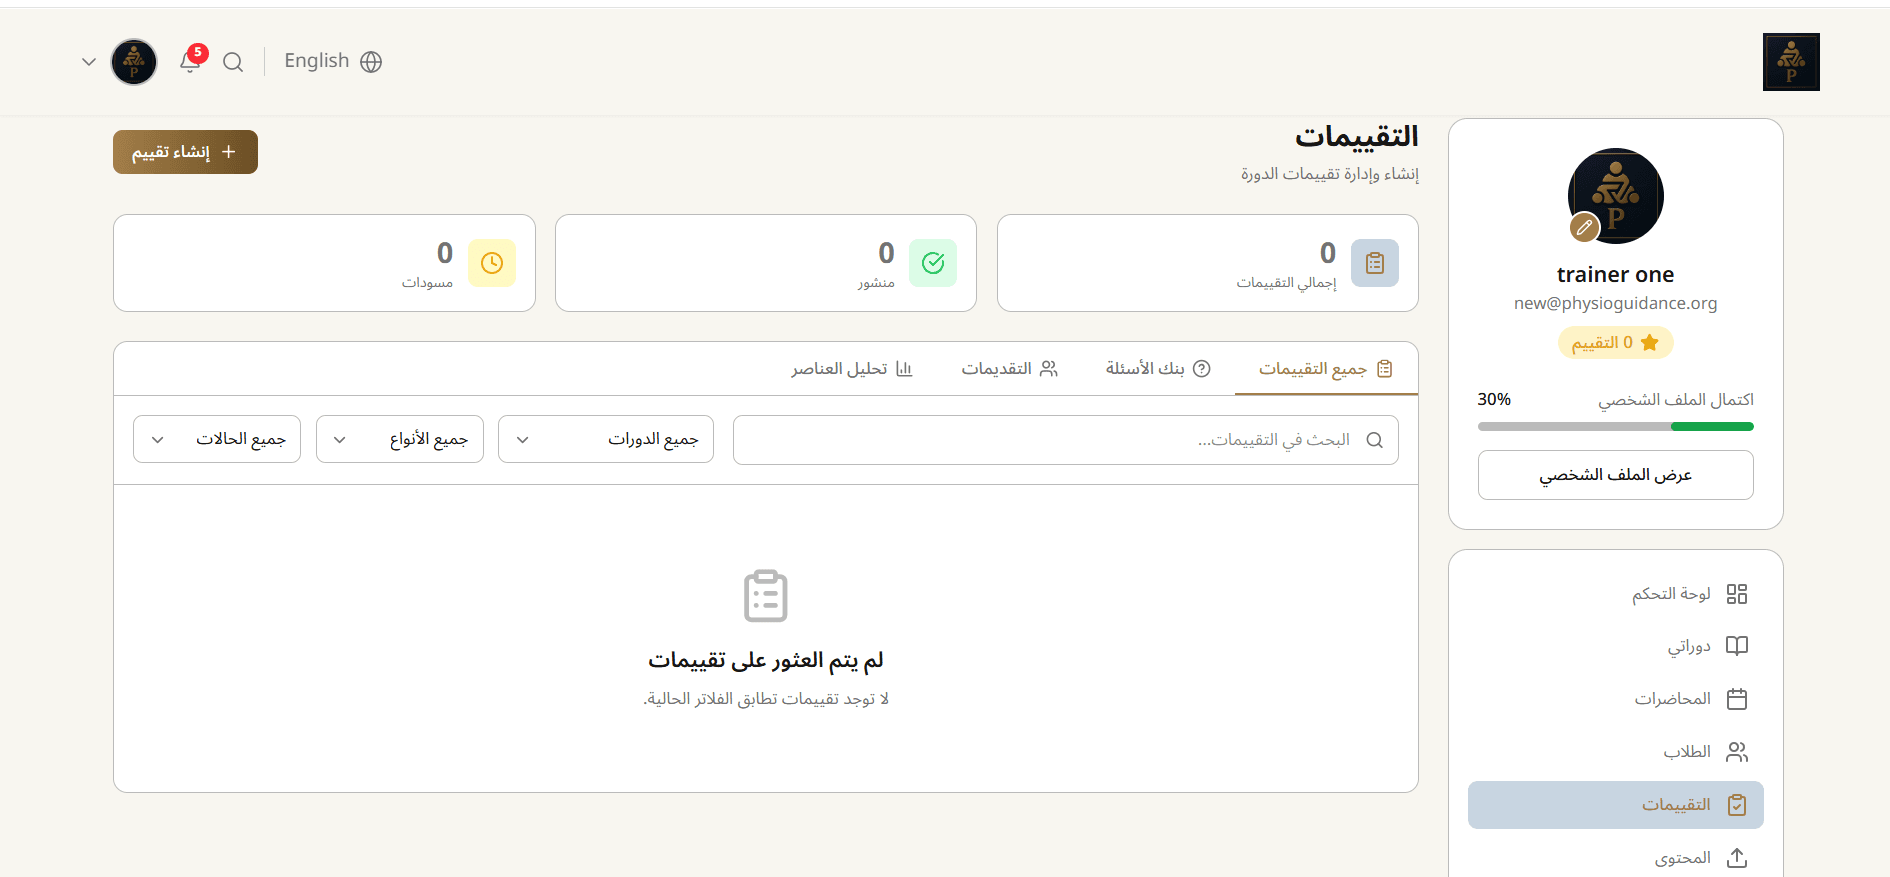Click the assessments search input field
Screen dimensions: 1890x877
[1066, 440]
